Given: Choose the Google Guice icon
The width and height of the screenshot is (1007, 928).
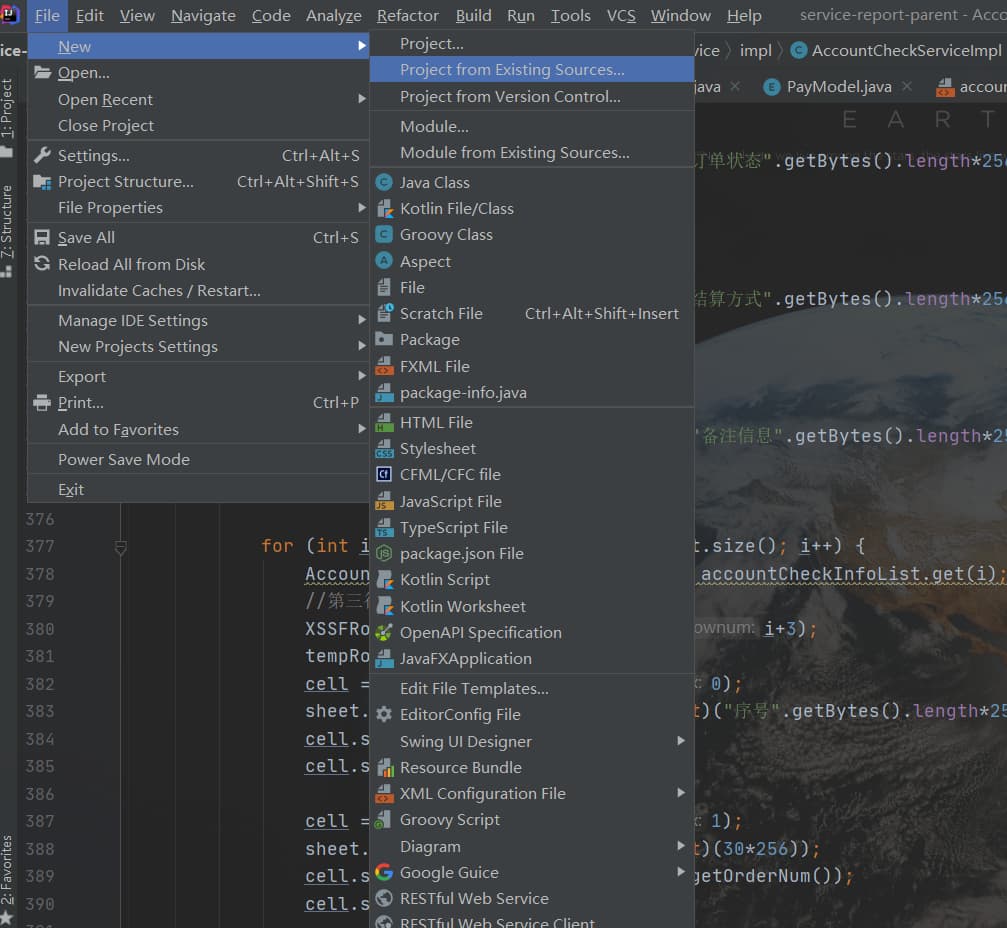Looking at the screenshot, I should (384, 873).
